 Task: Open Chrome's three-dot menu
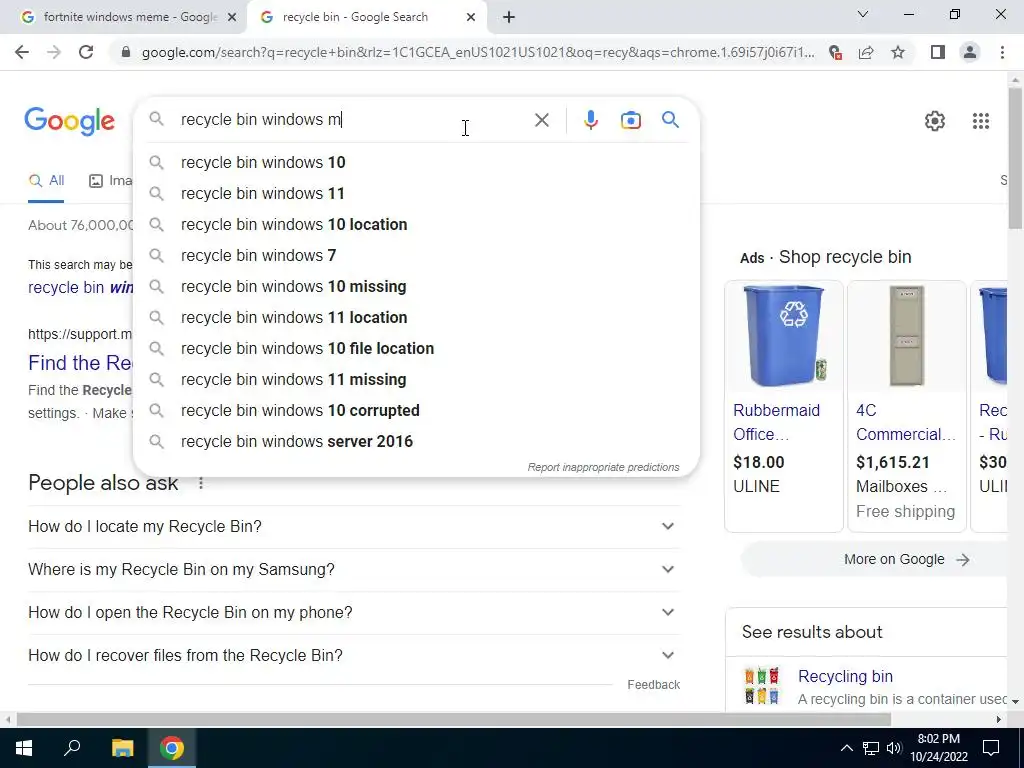1002,52
